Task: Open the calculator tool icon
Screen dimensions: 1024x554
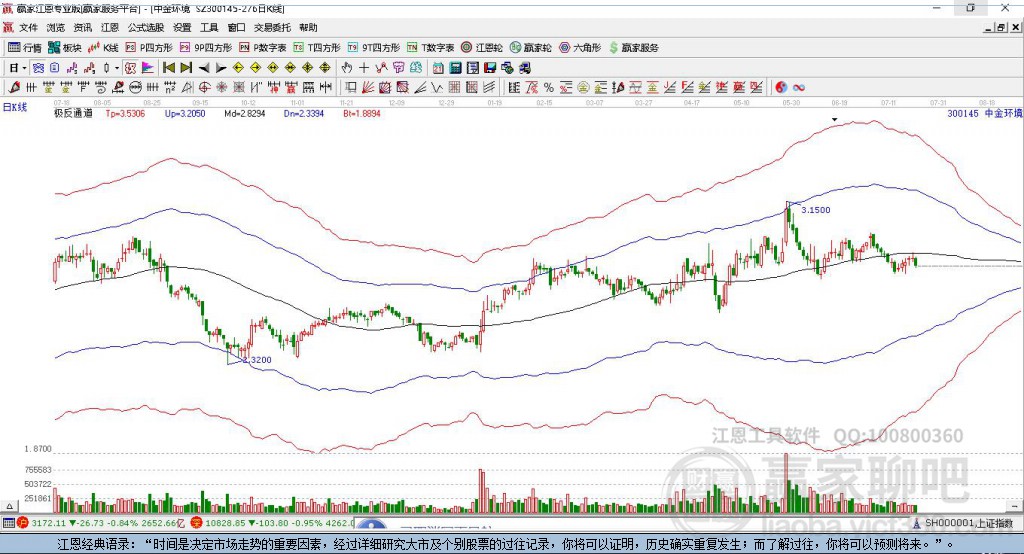Action: tap(456, 68)
